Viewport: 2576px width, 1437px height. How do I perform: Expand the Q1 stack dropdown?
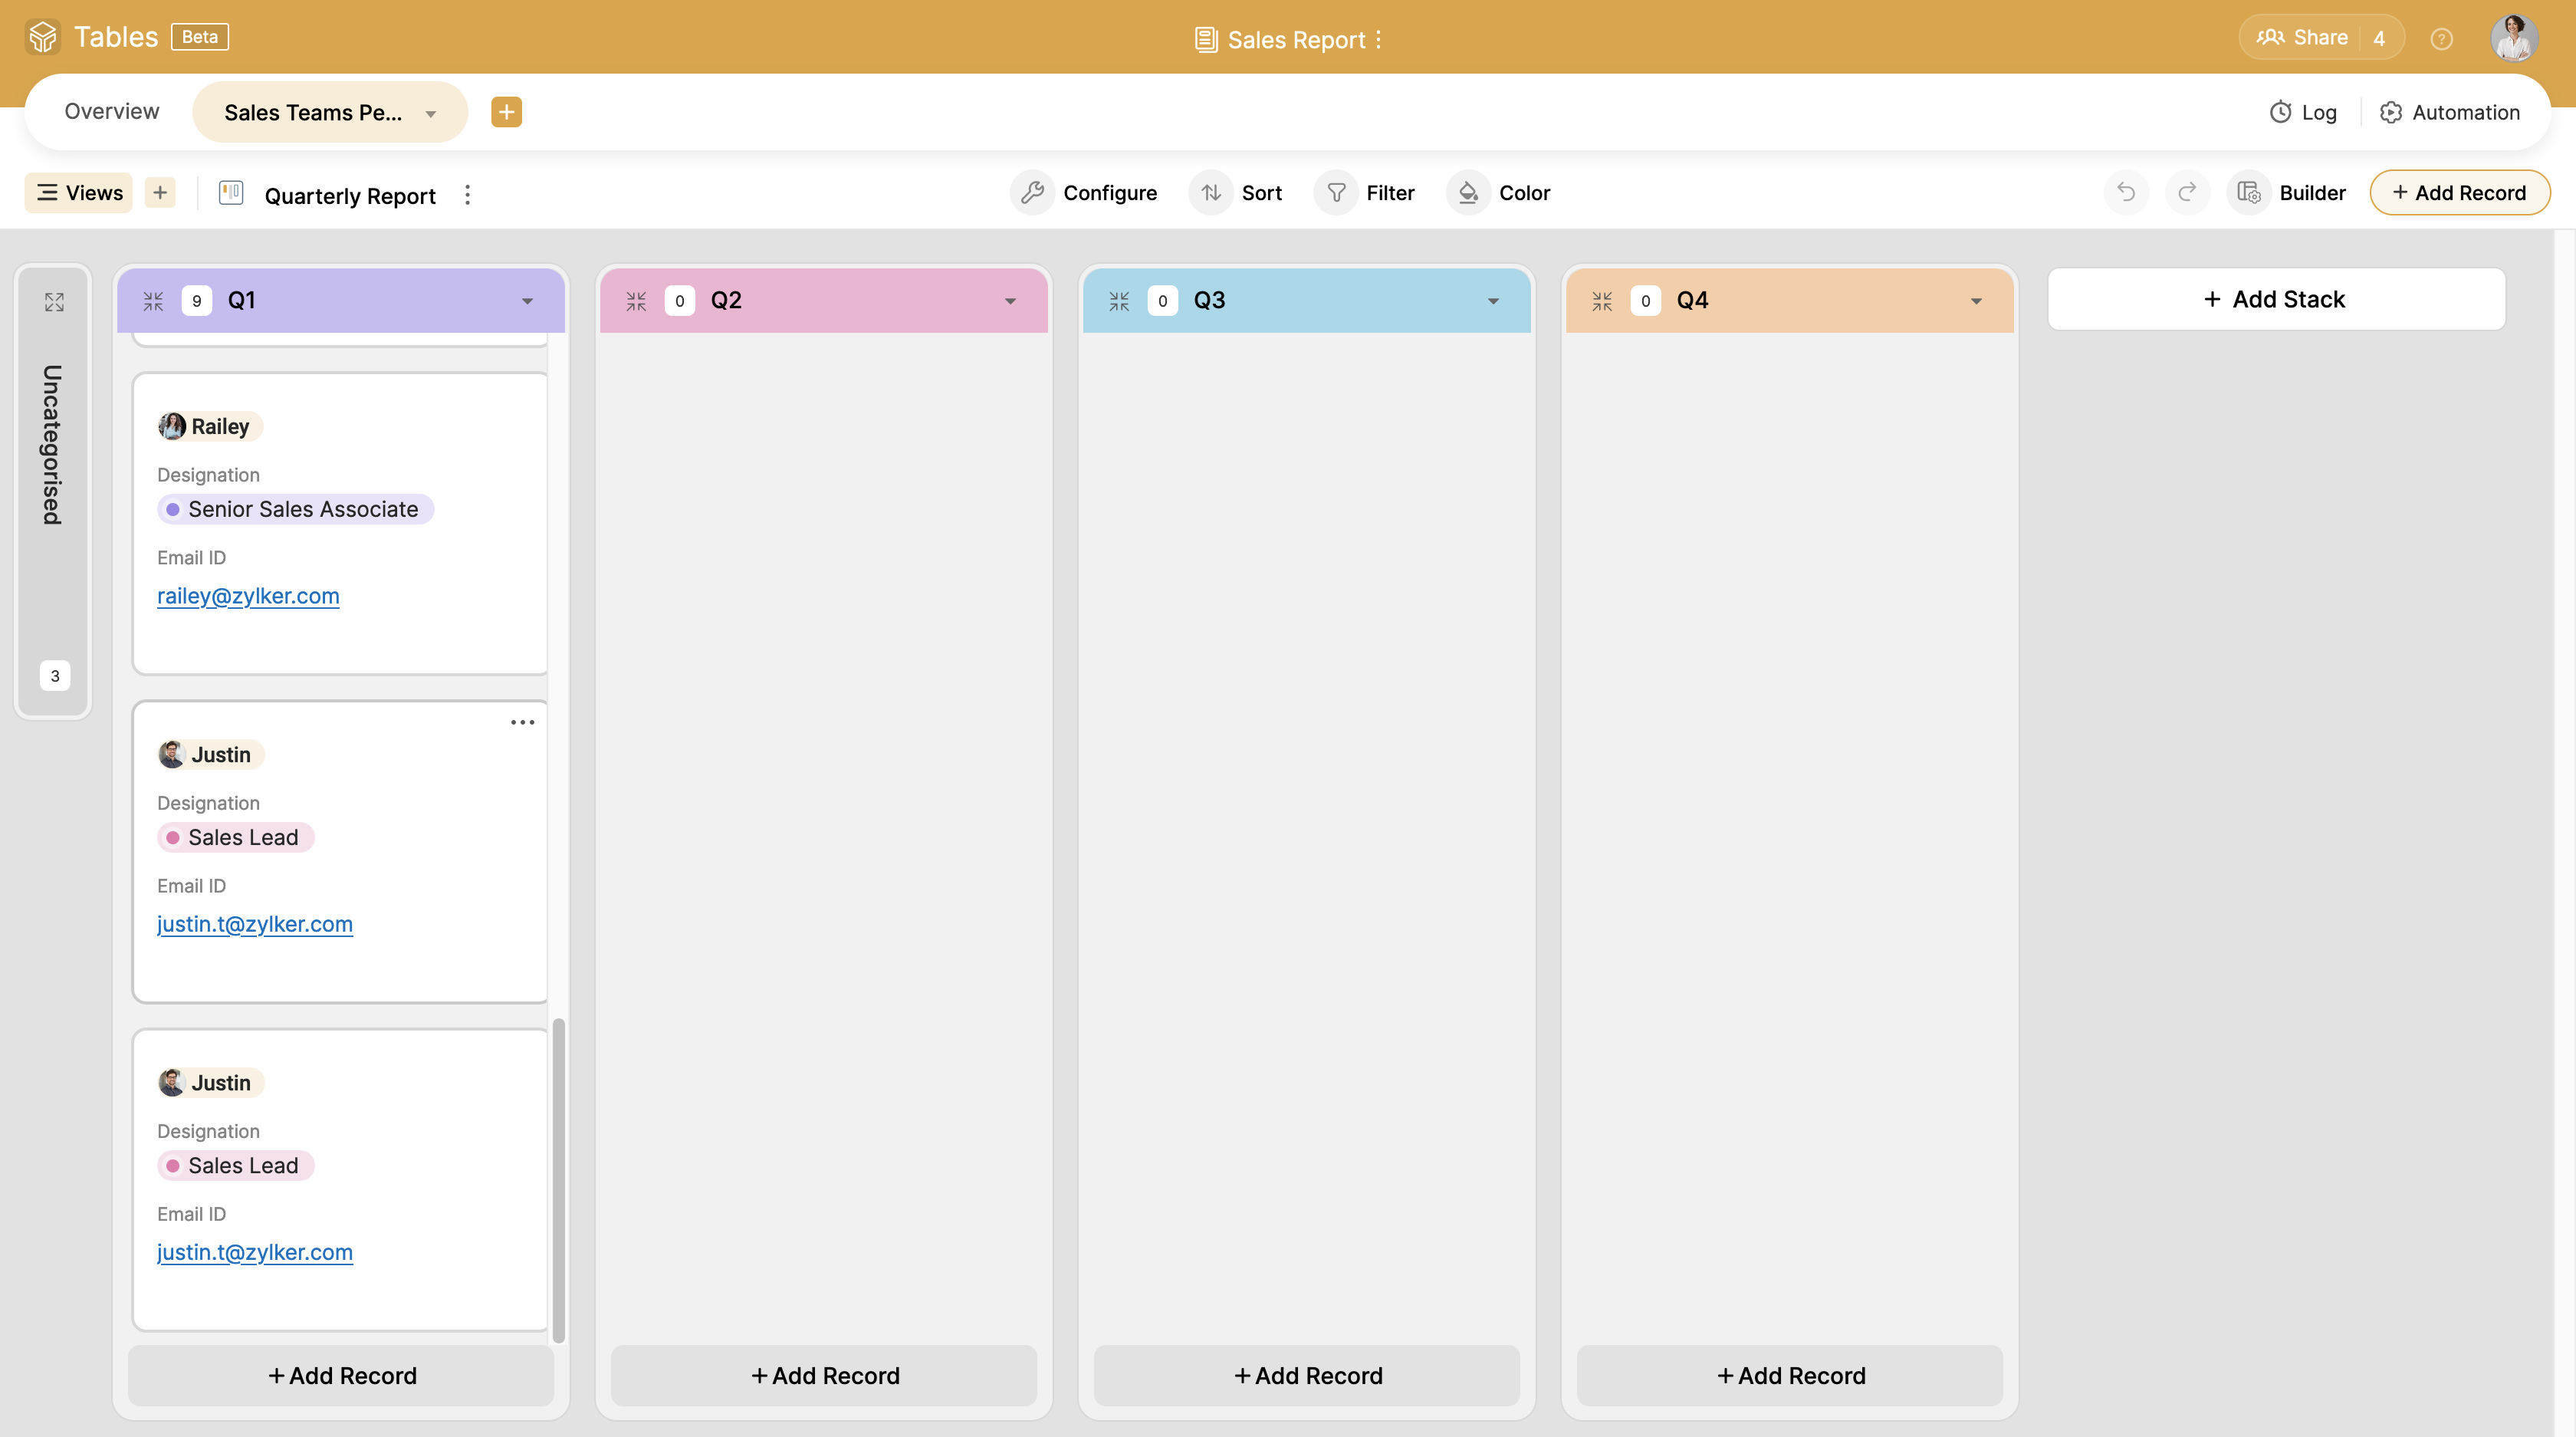pyautogui.click(x=527, y=299)
